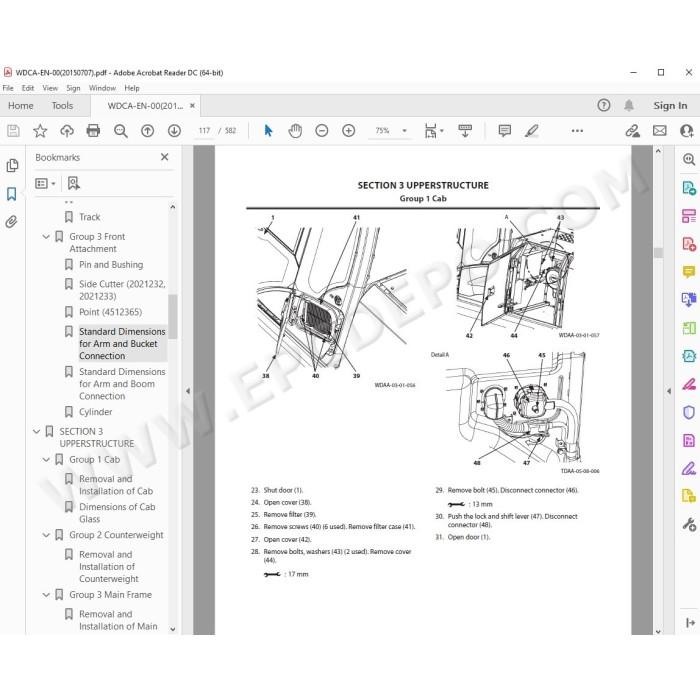Collapse Group 3 Main Frame bookmark
This screenshot has width=700, height=700.
[x=46, y=595]
